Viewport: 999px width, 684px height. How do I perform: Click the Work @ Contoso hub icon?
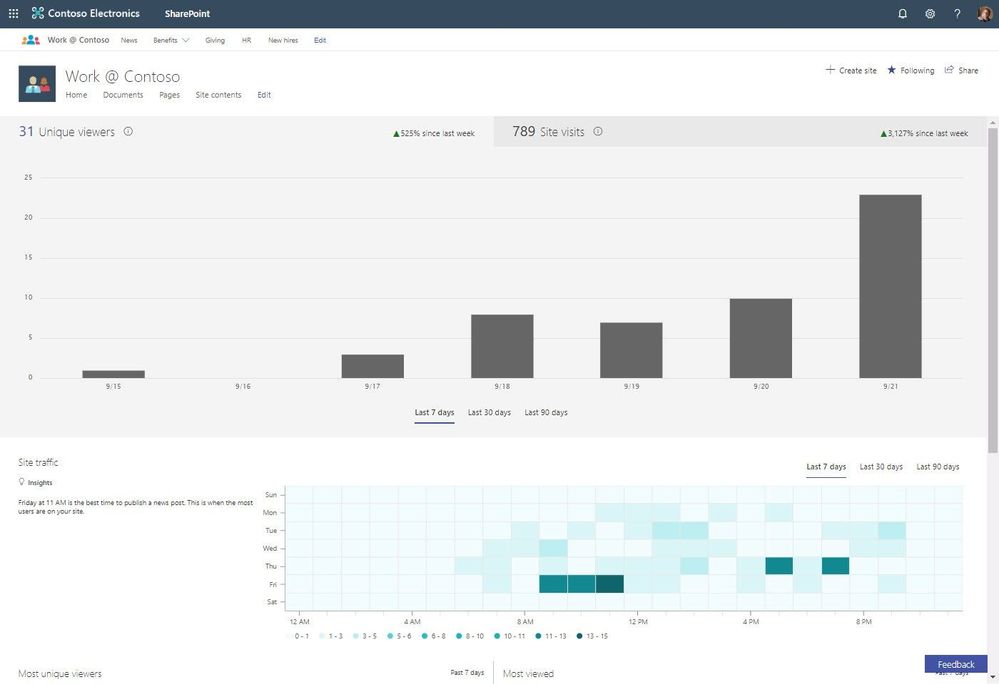pos(31,40)
